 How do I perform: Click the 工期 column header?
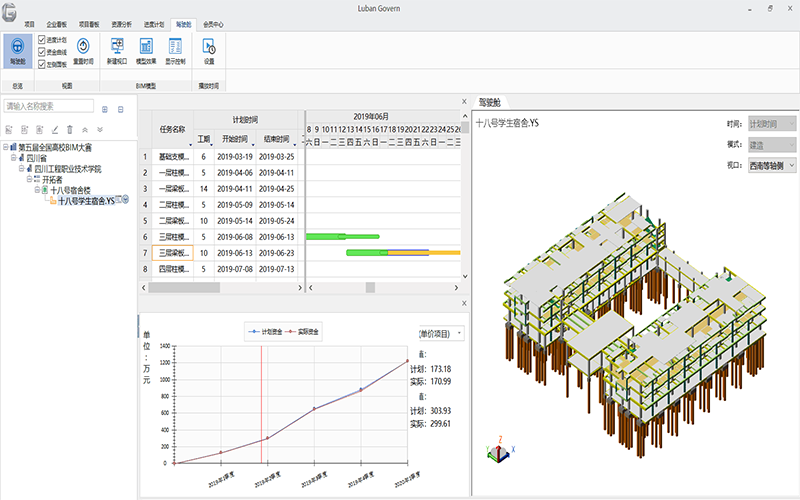tap(204, 139)
